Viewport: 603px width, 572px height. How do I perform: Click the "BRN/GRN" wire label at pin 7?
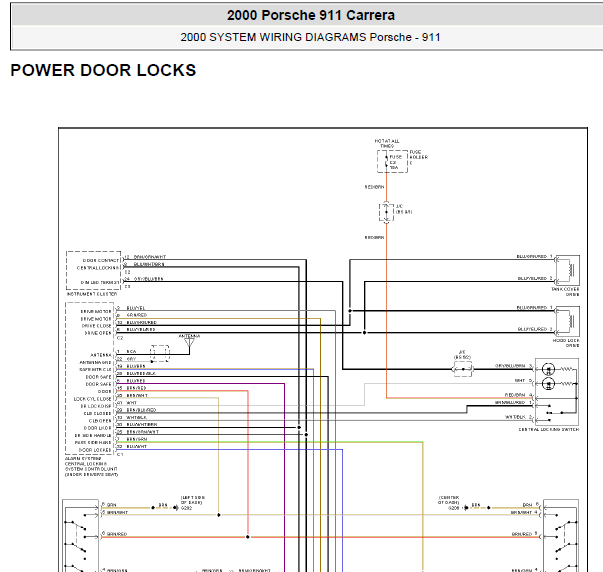tap(137, 439)
